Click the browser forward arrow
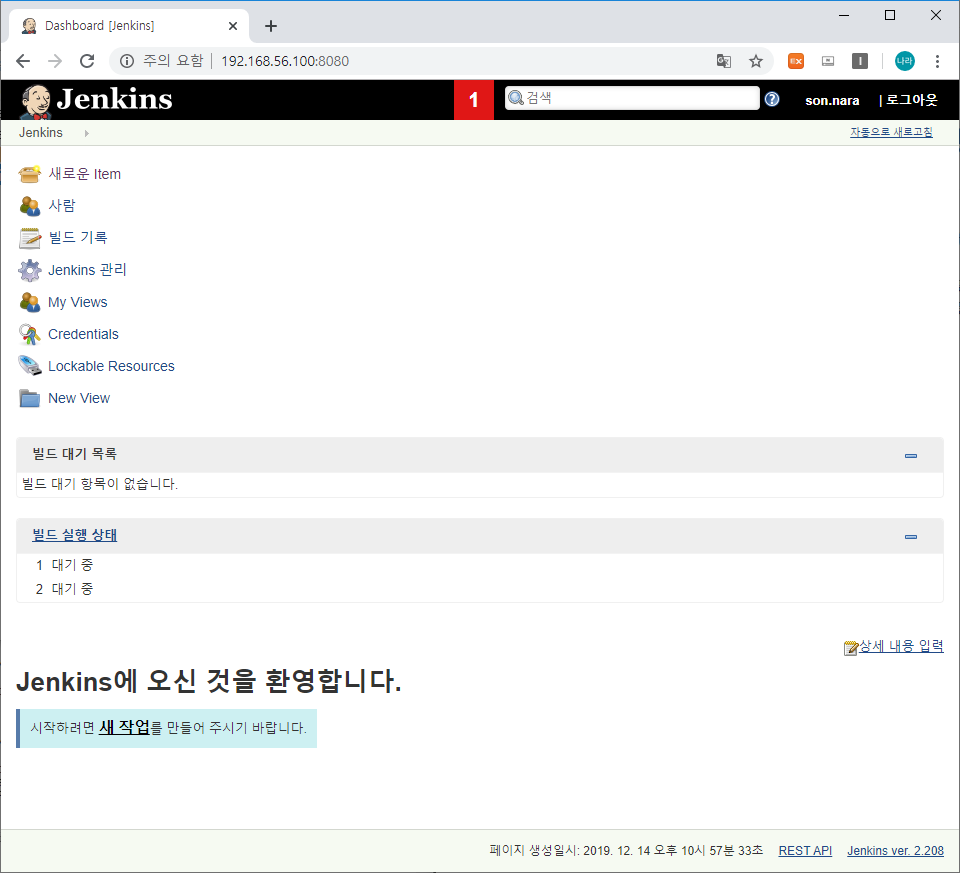Image resolution: width=960 pixels, height=873 pixels. point(55,61)
